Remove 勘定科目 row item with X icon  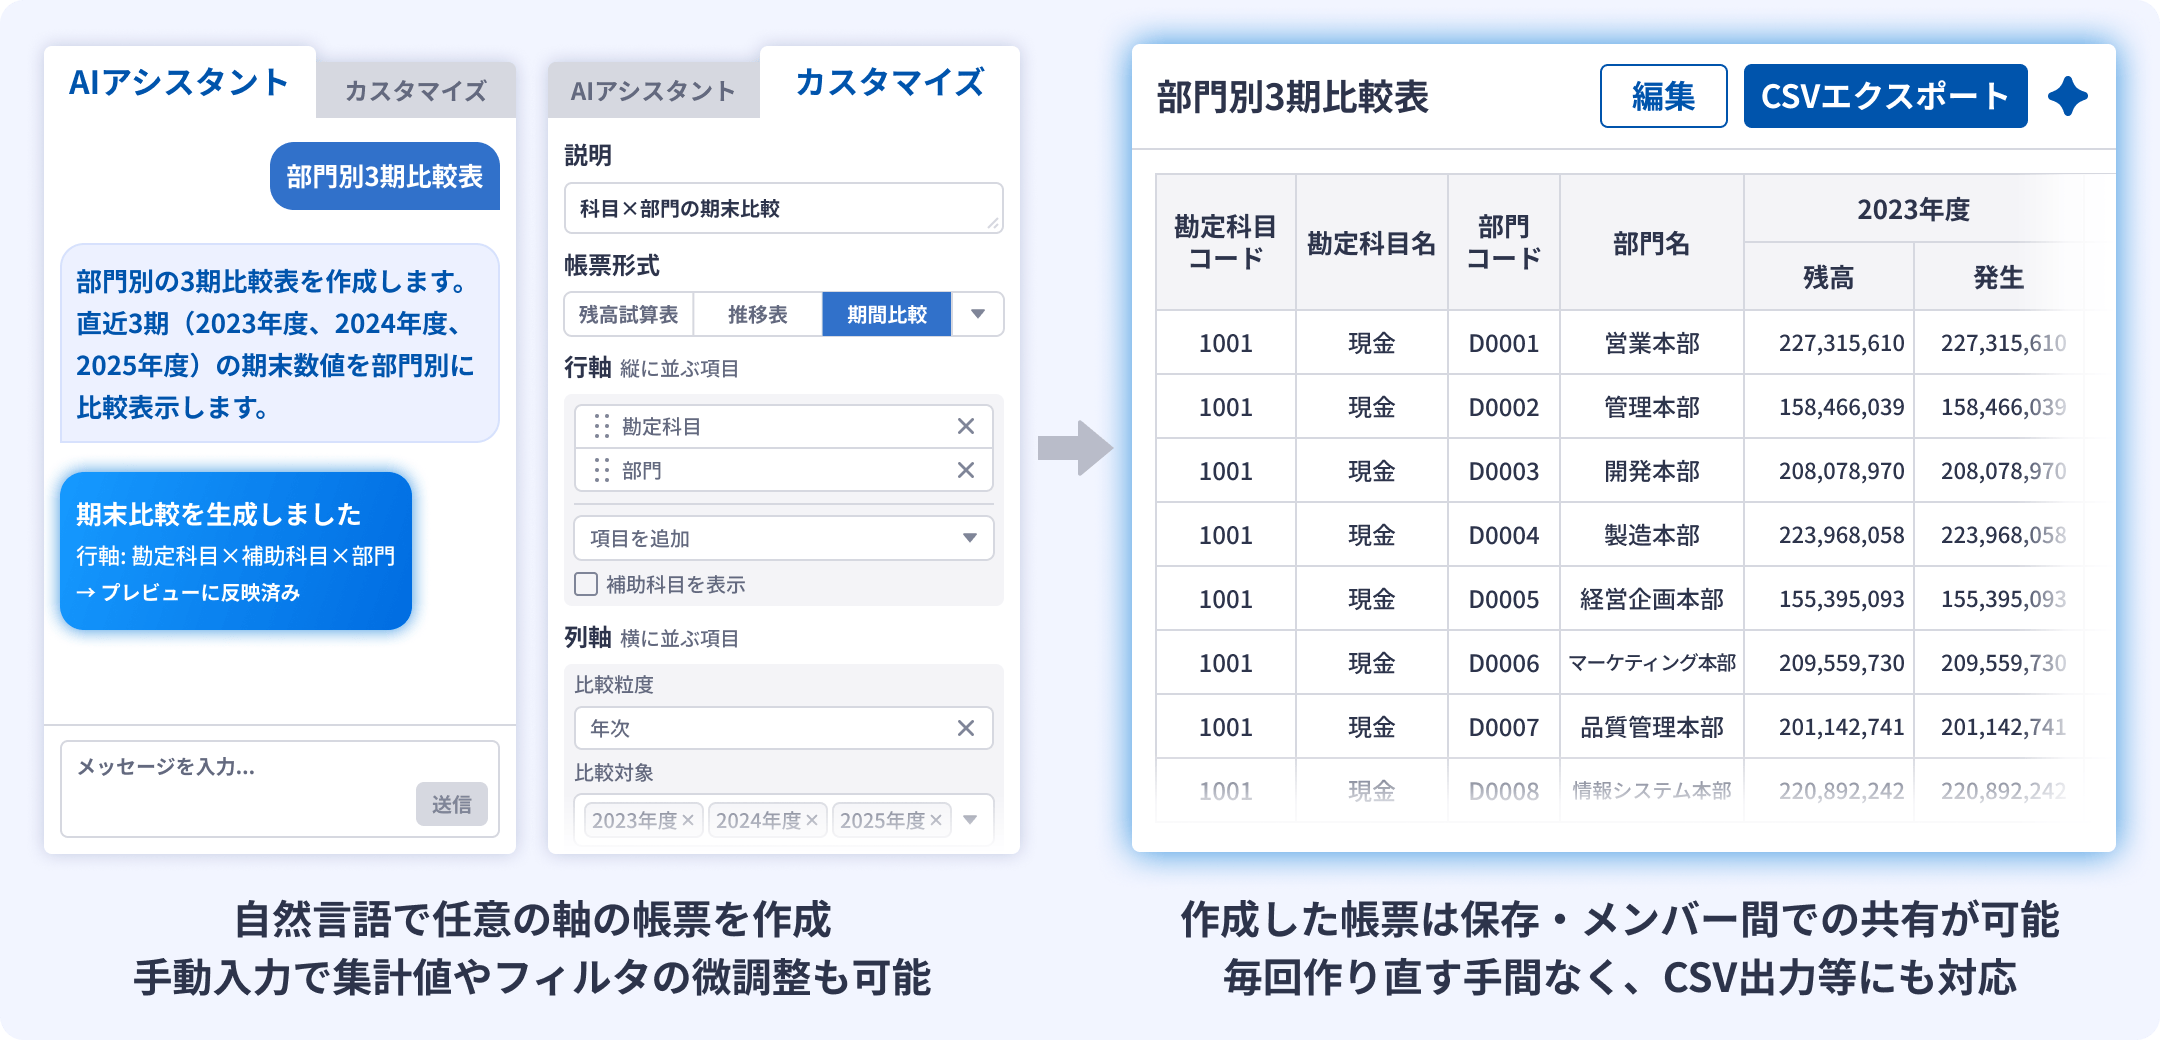(x=965, y=427)
